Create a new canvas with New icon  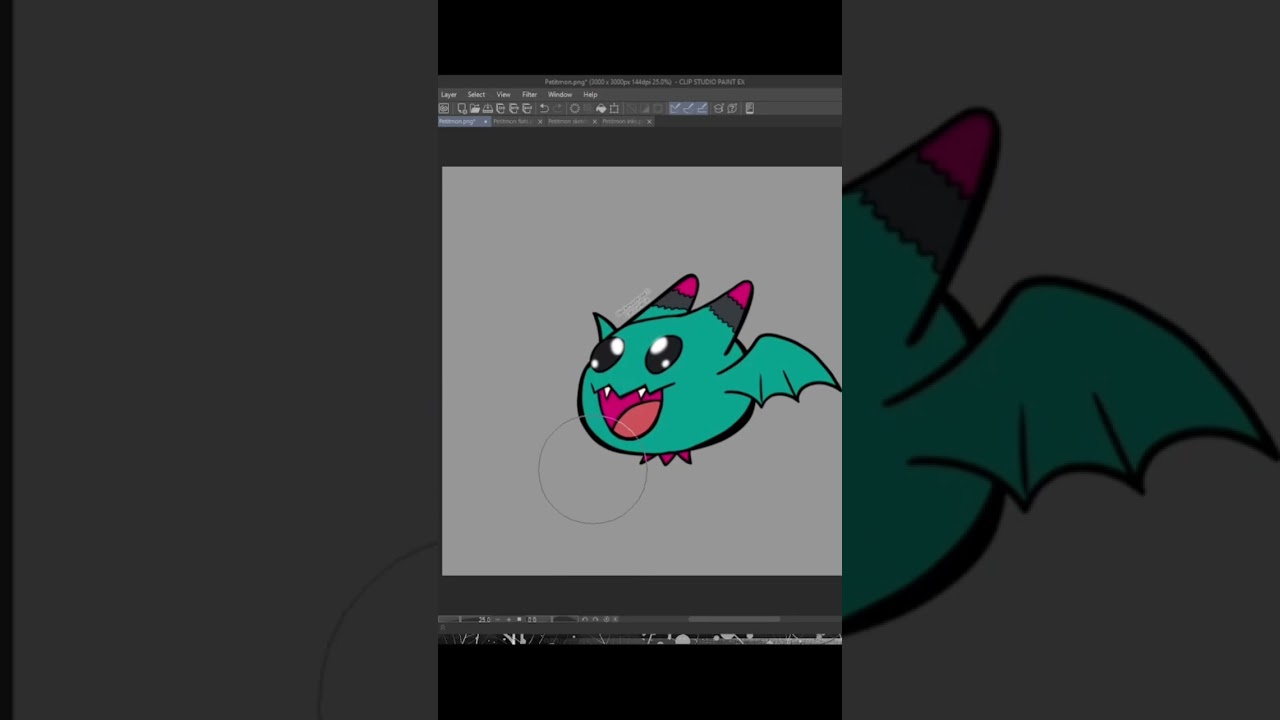[462, 108]
